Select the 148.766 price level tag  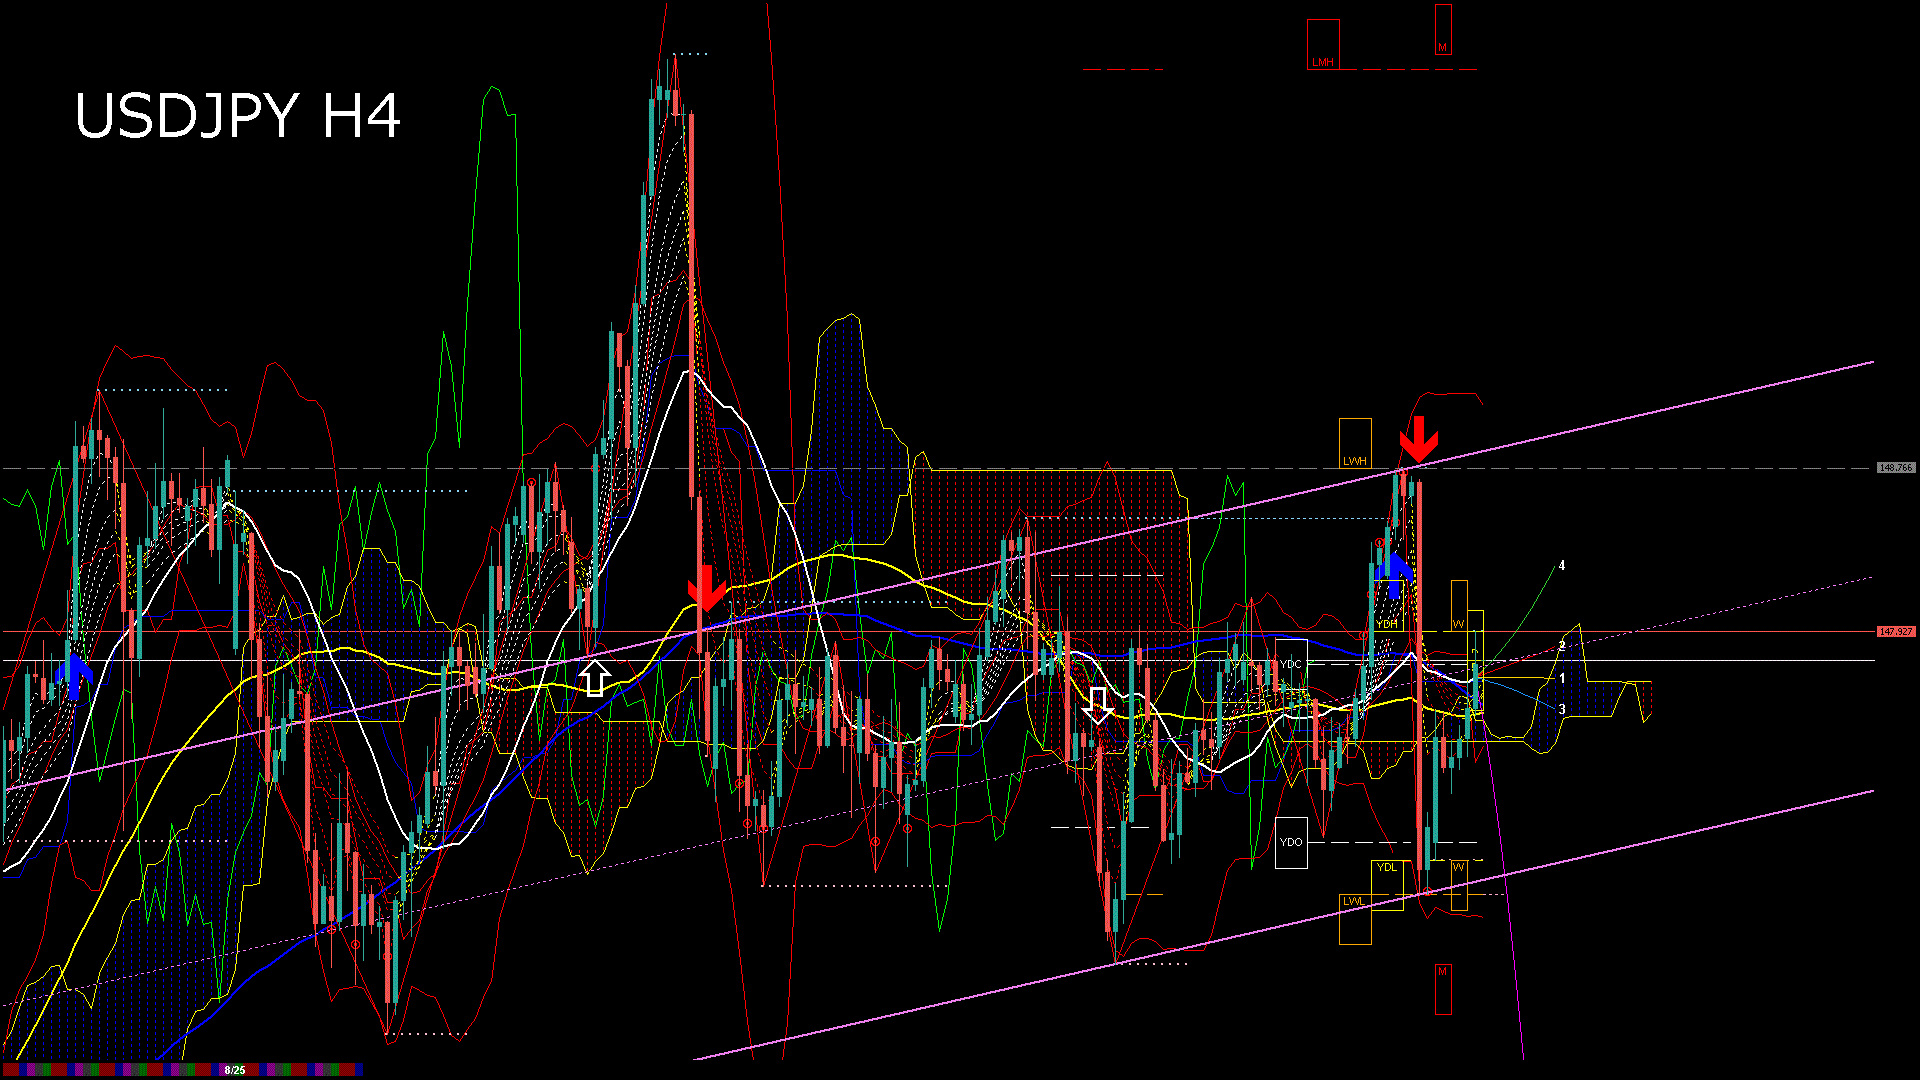1895,468
